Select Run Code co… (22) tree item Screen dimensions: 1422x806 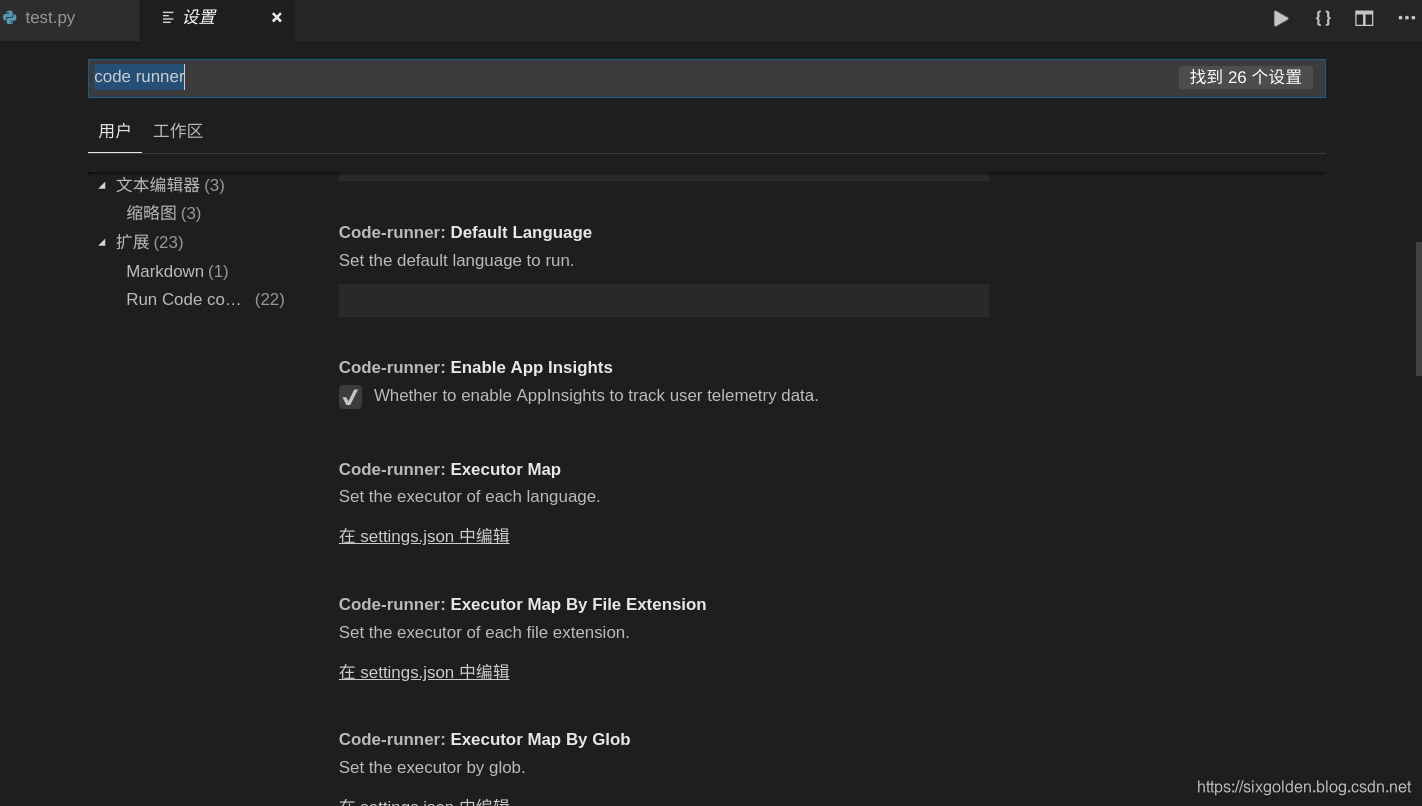205,299
